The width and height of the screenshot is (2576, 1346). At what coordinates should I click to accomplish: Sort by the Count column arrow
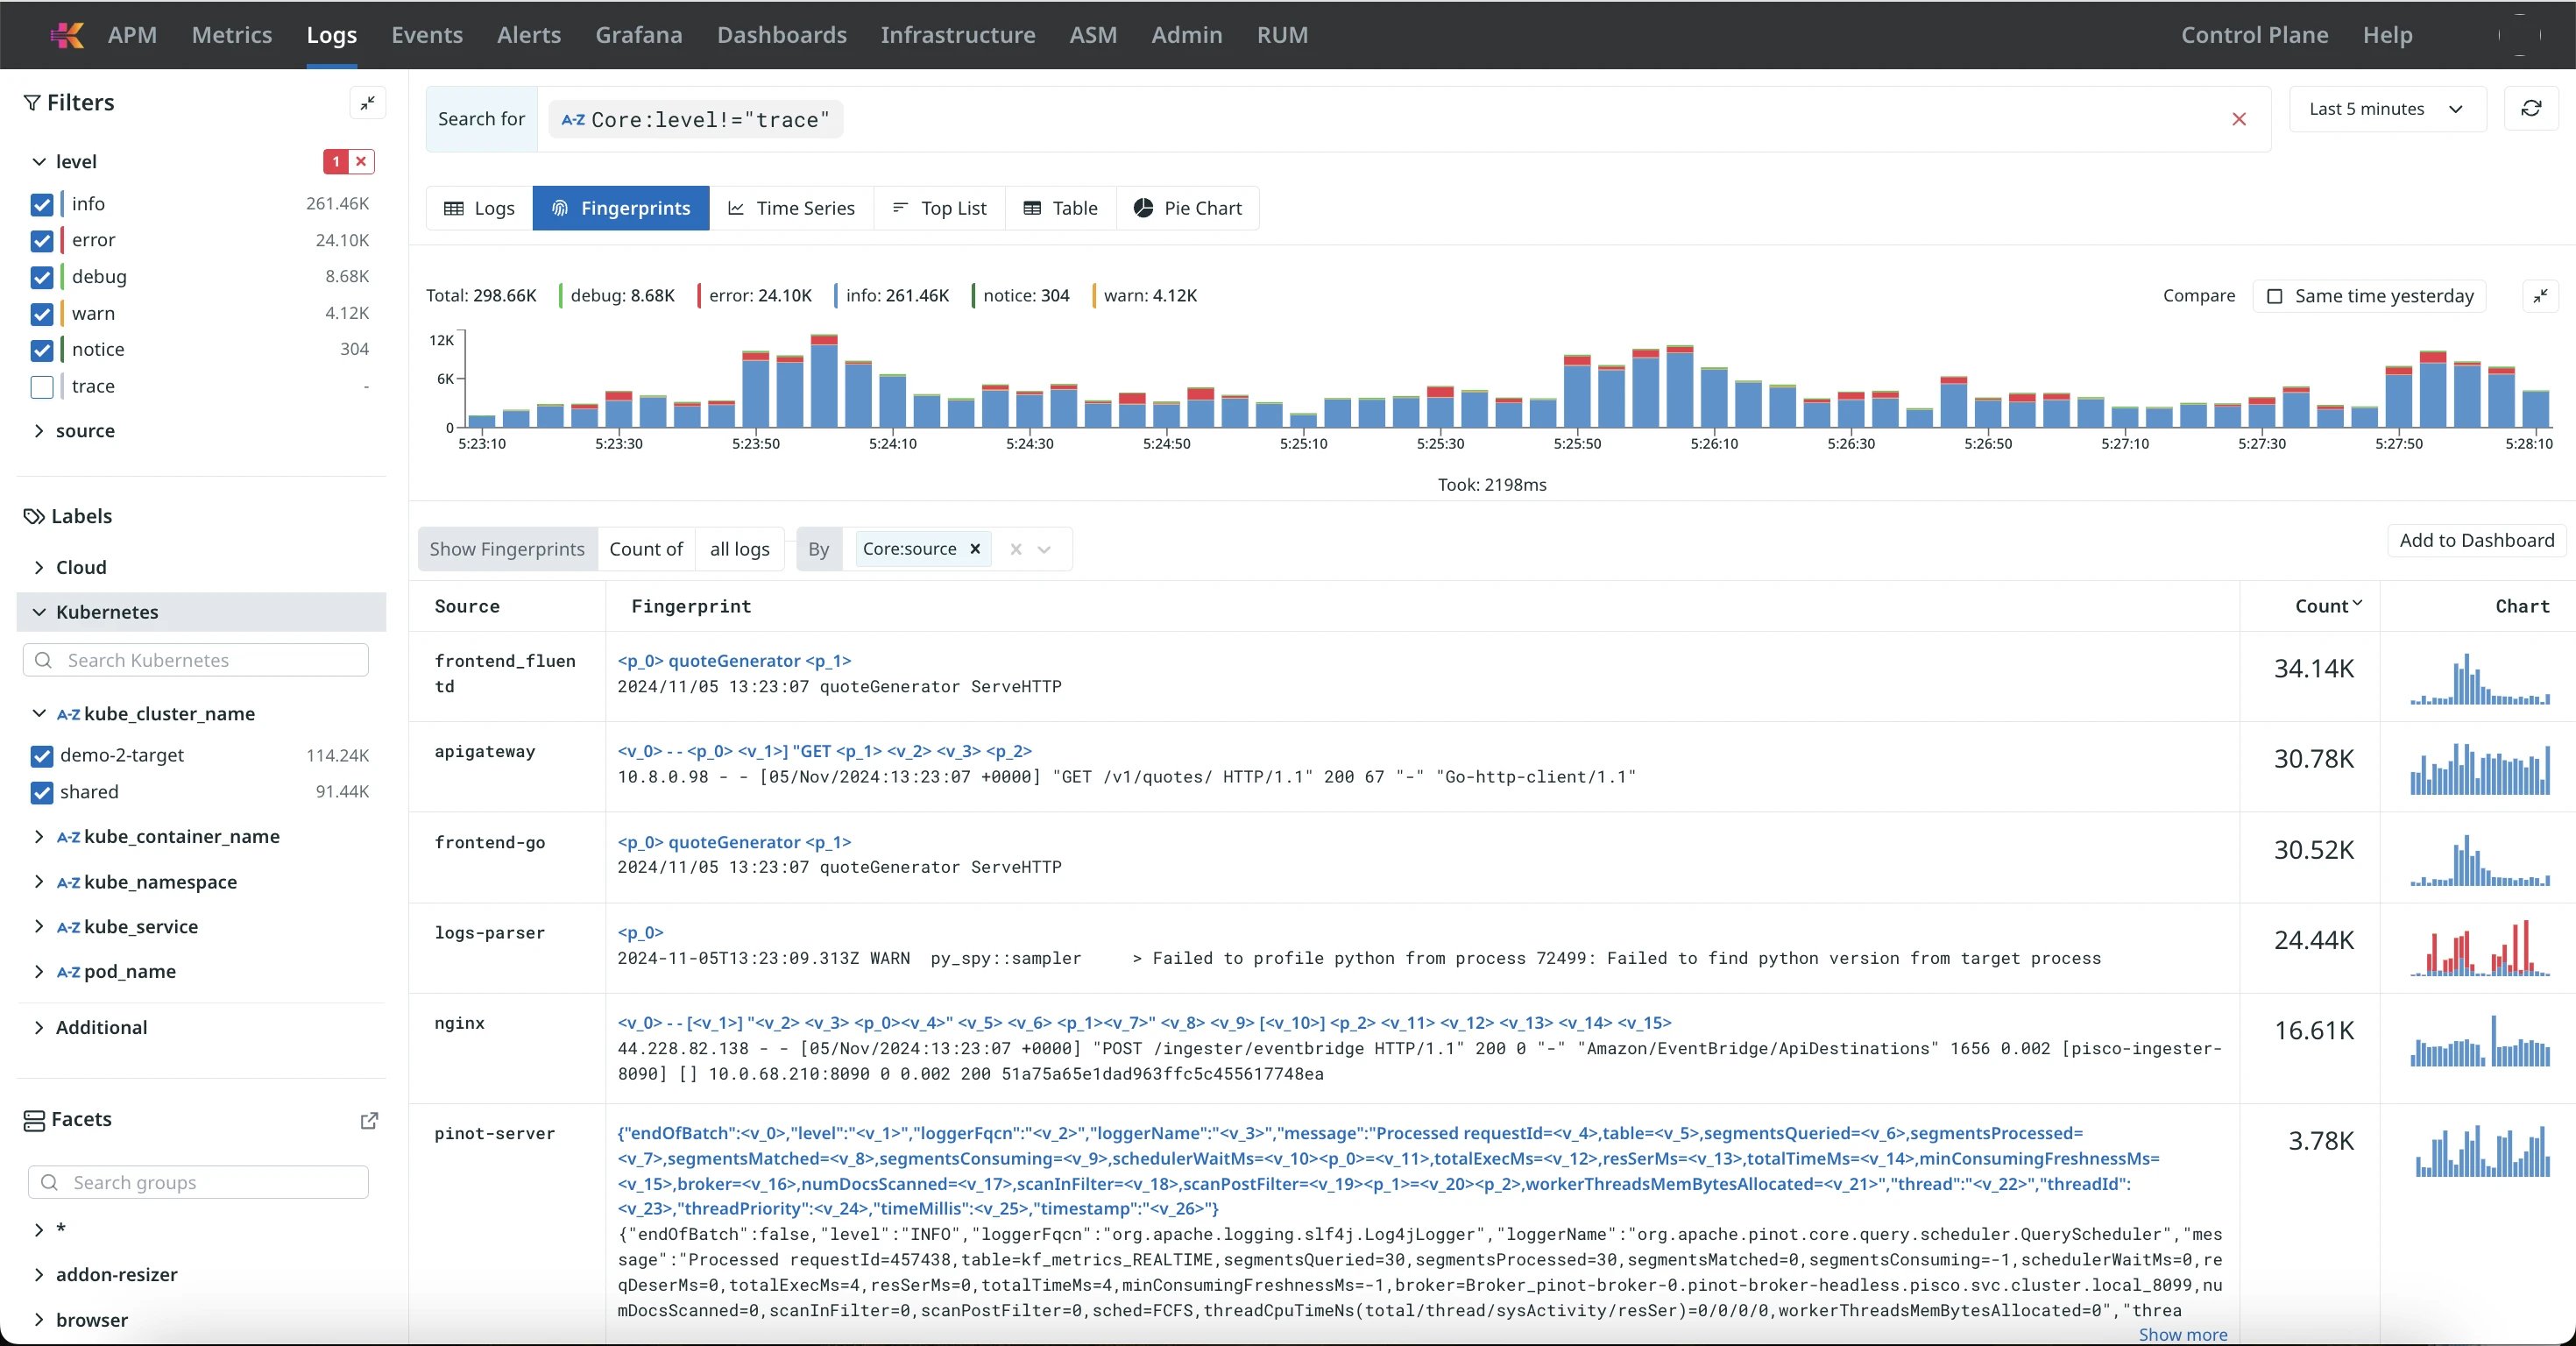point(2357,604)
